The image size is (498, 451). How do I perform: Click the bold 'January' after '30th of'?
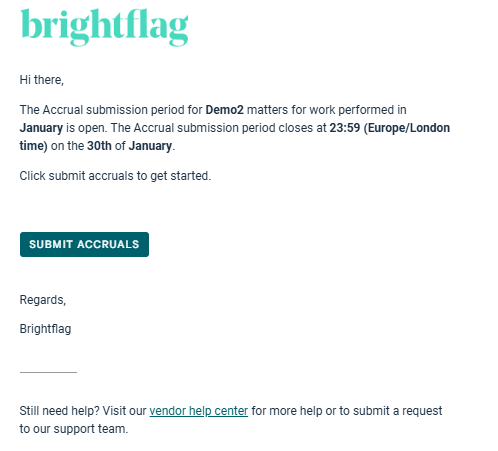point(150,146)
